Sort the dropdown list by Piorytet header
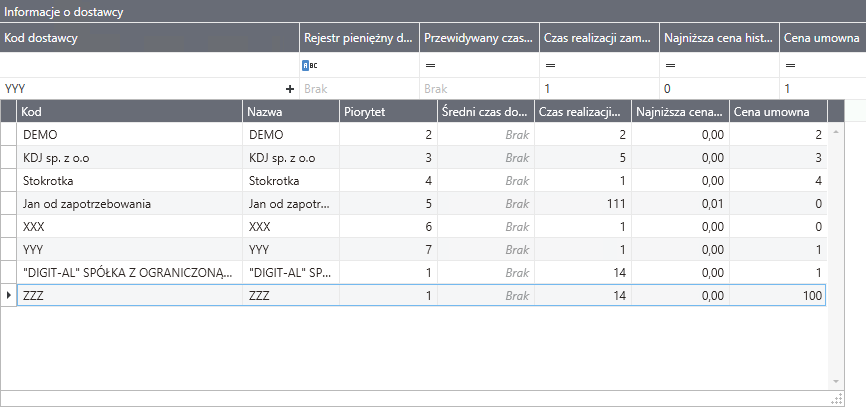The height and width of the screenshot is (407, 866). pos(387,111)
